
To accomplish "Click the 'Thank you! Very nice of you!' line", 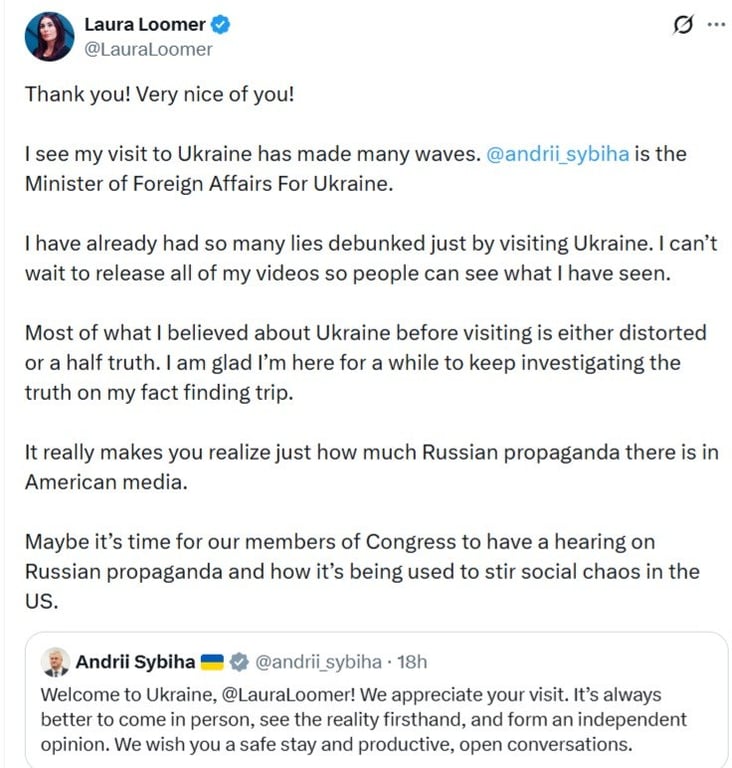I will (x=160, y=94).
